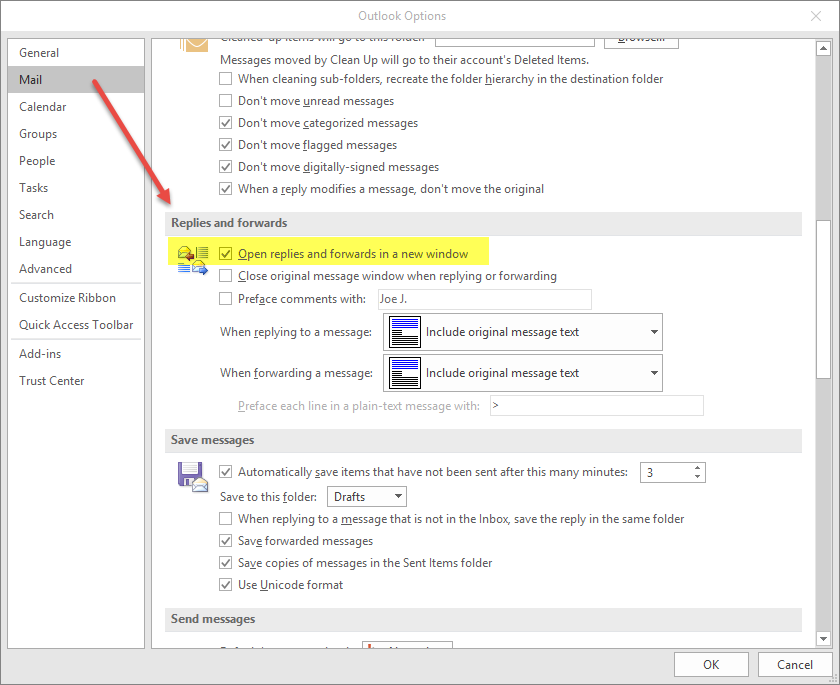Image resolution: width=840 pixels, height=685 pixels.
Task: Select the General category
Action: (x=76, y=52)
